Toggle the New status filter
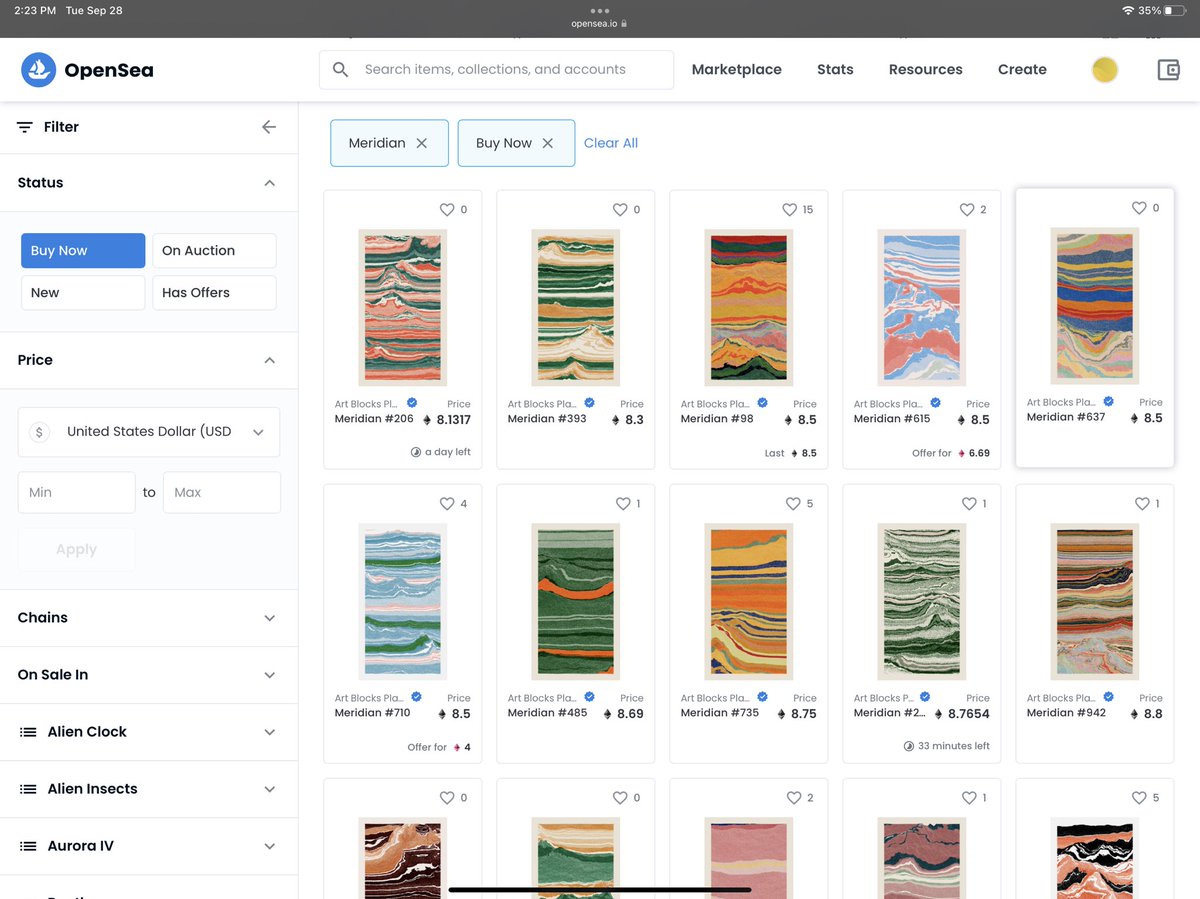 click(x=83, y=293)
